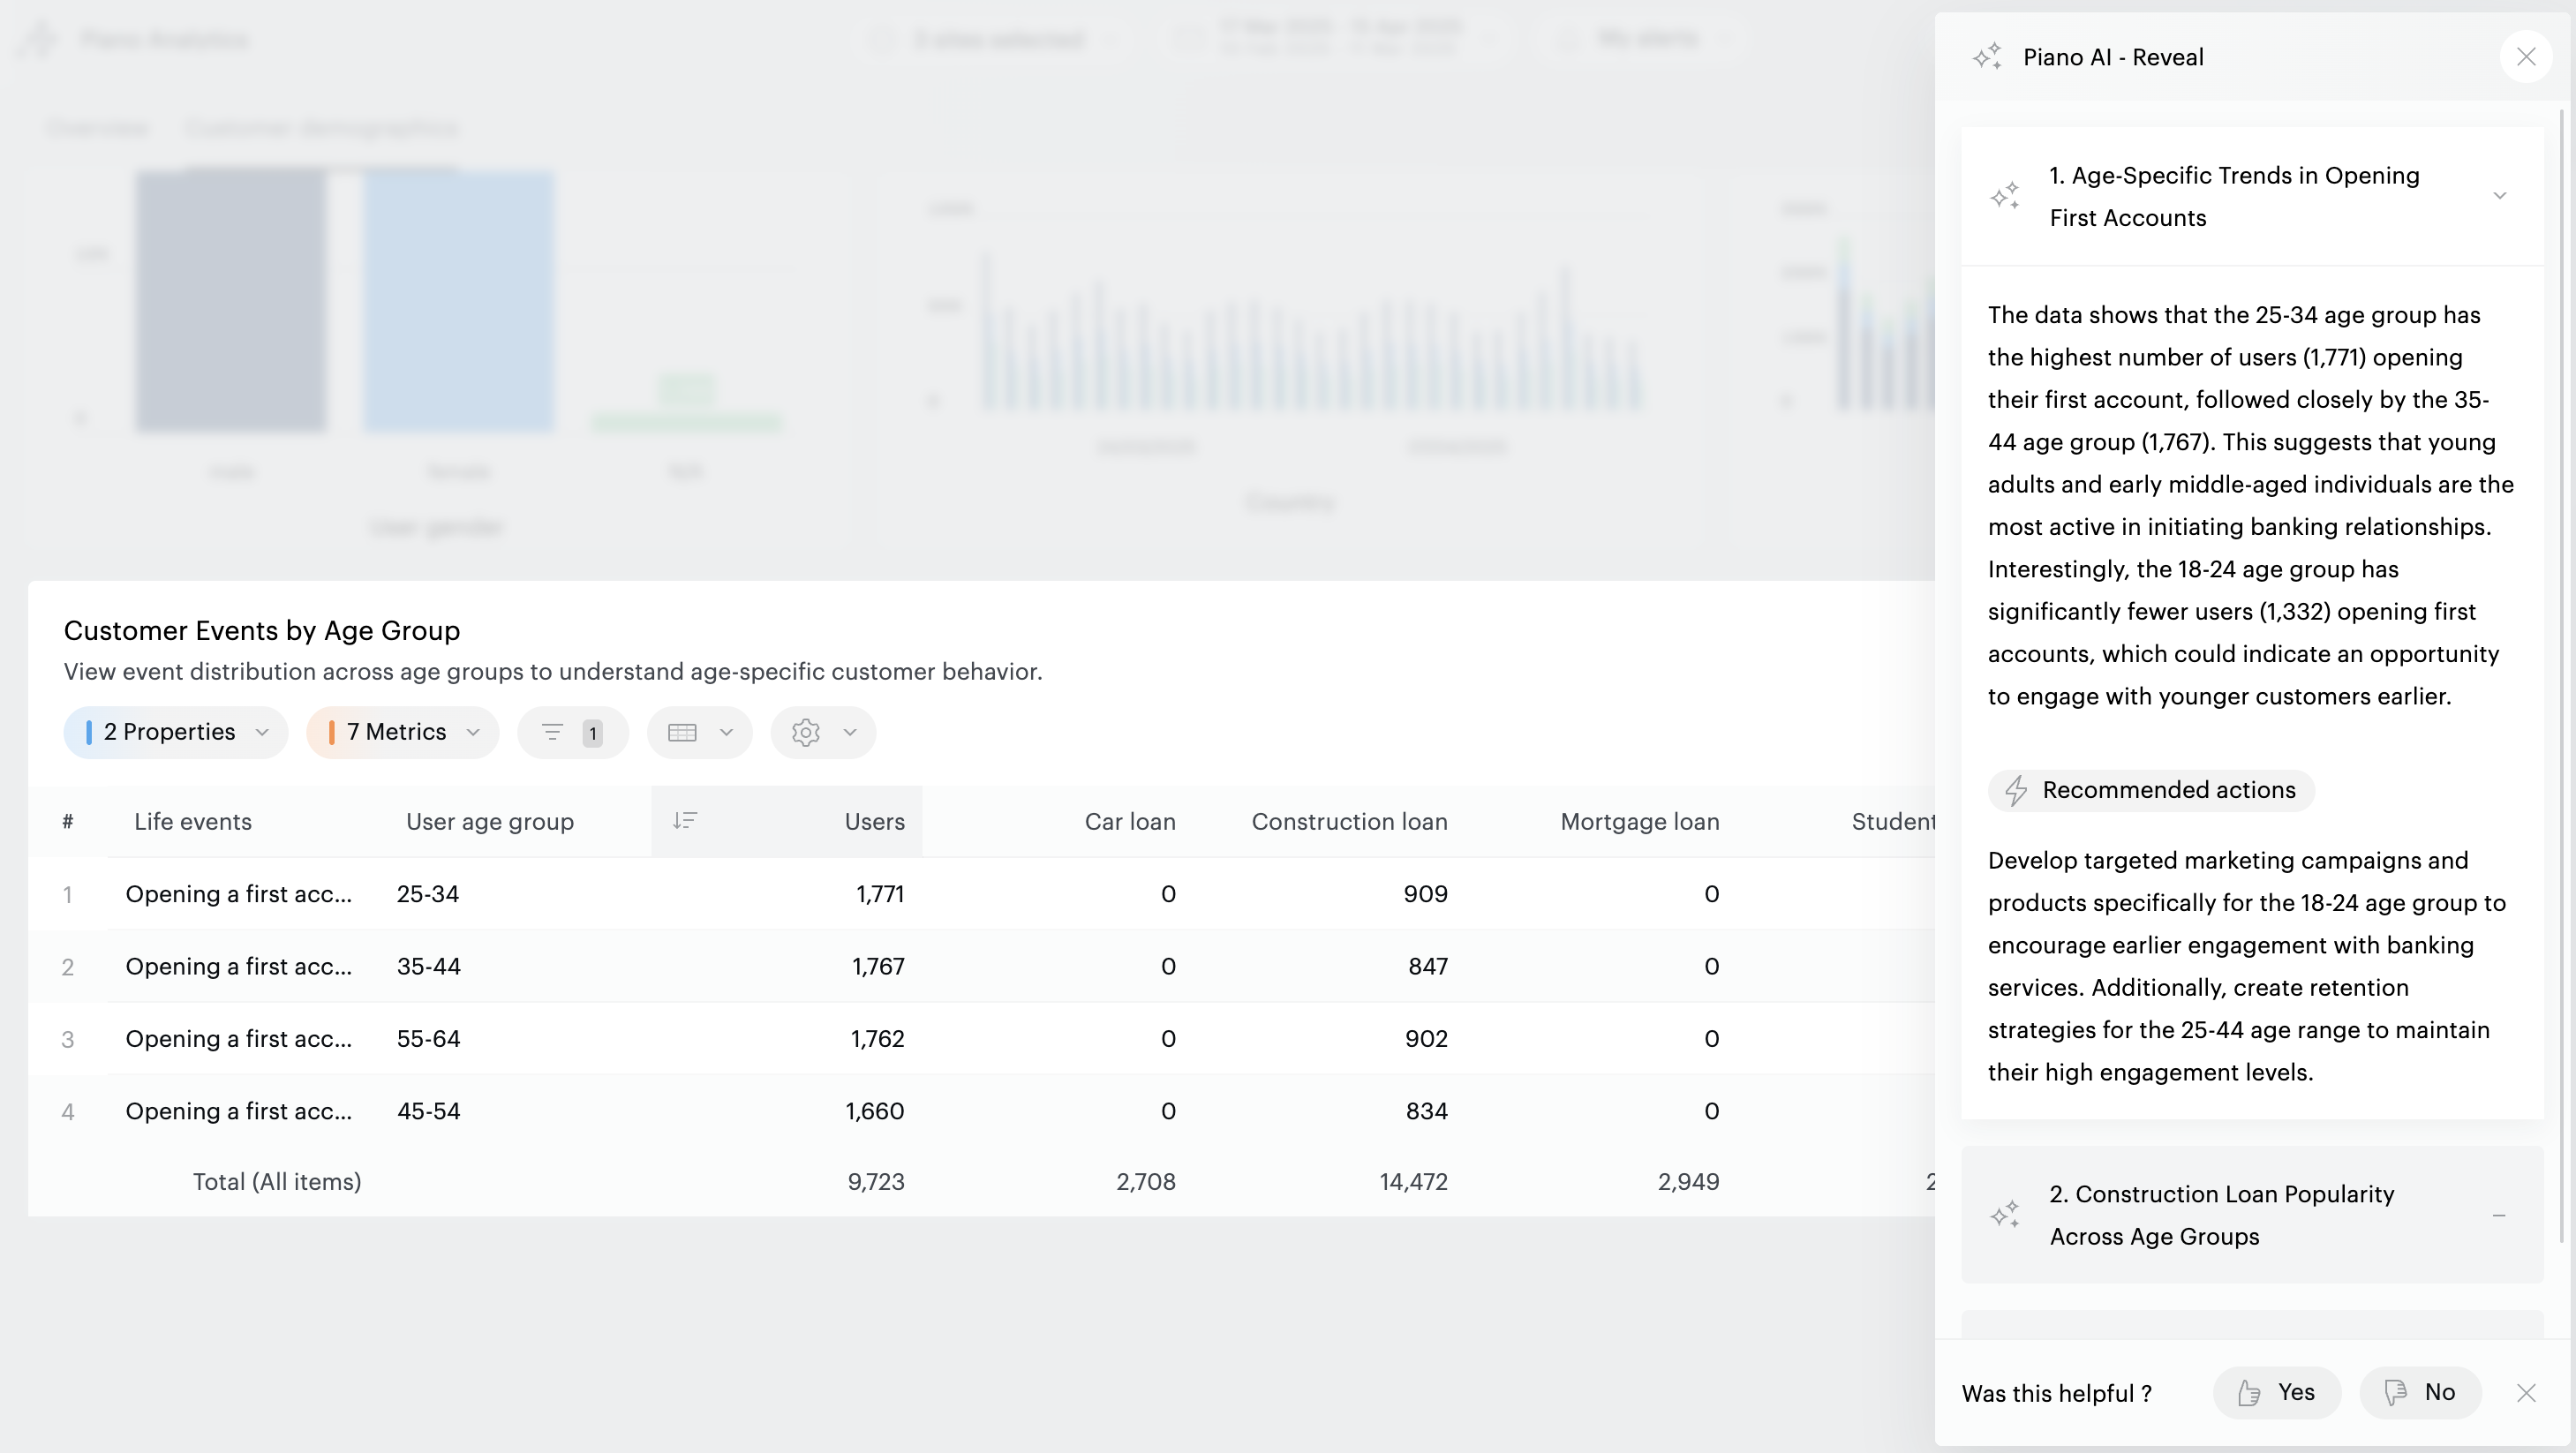
Task: Open the table view type selector
Action: point(700,732)
